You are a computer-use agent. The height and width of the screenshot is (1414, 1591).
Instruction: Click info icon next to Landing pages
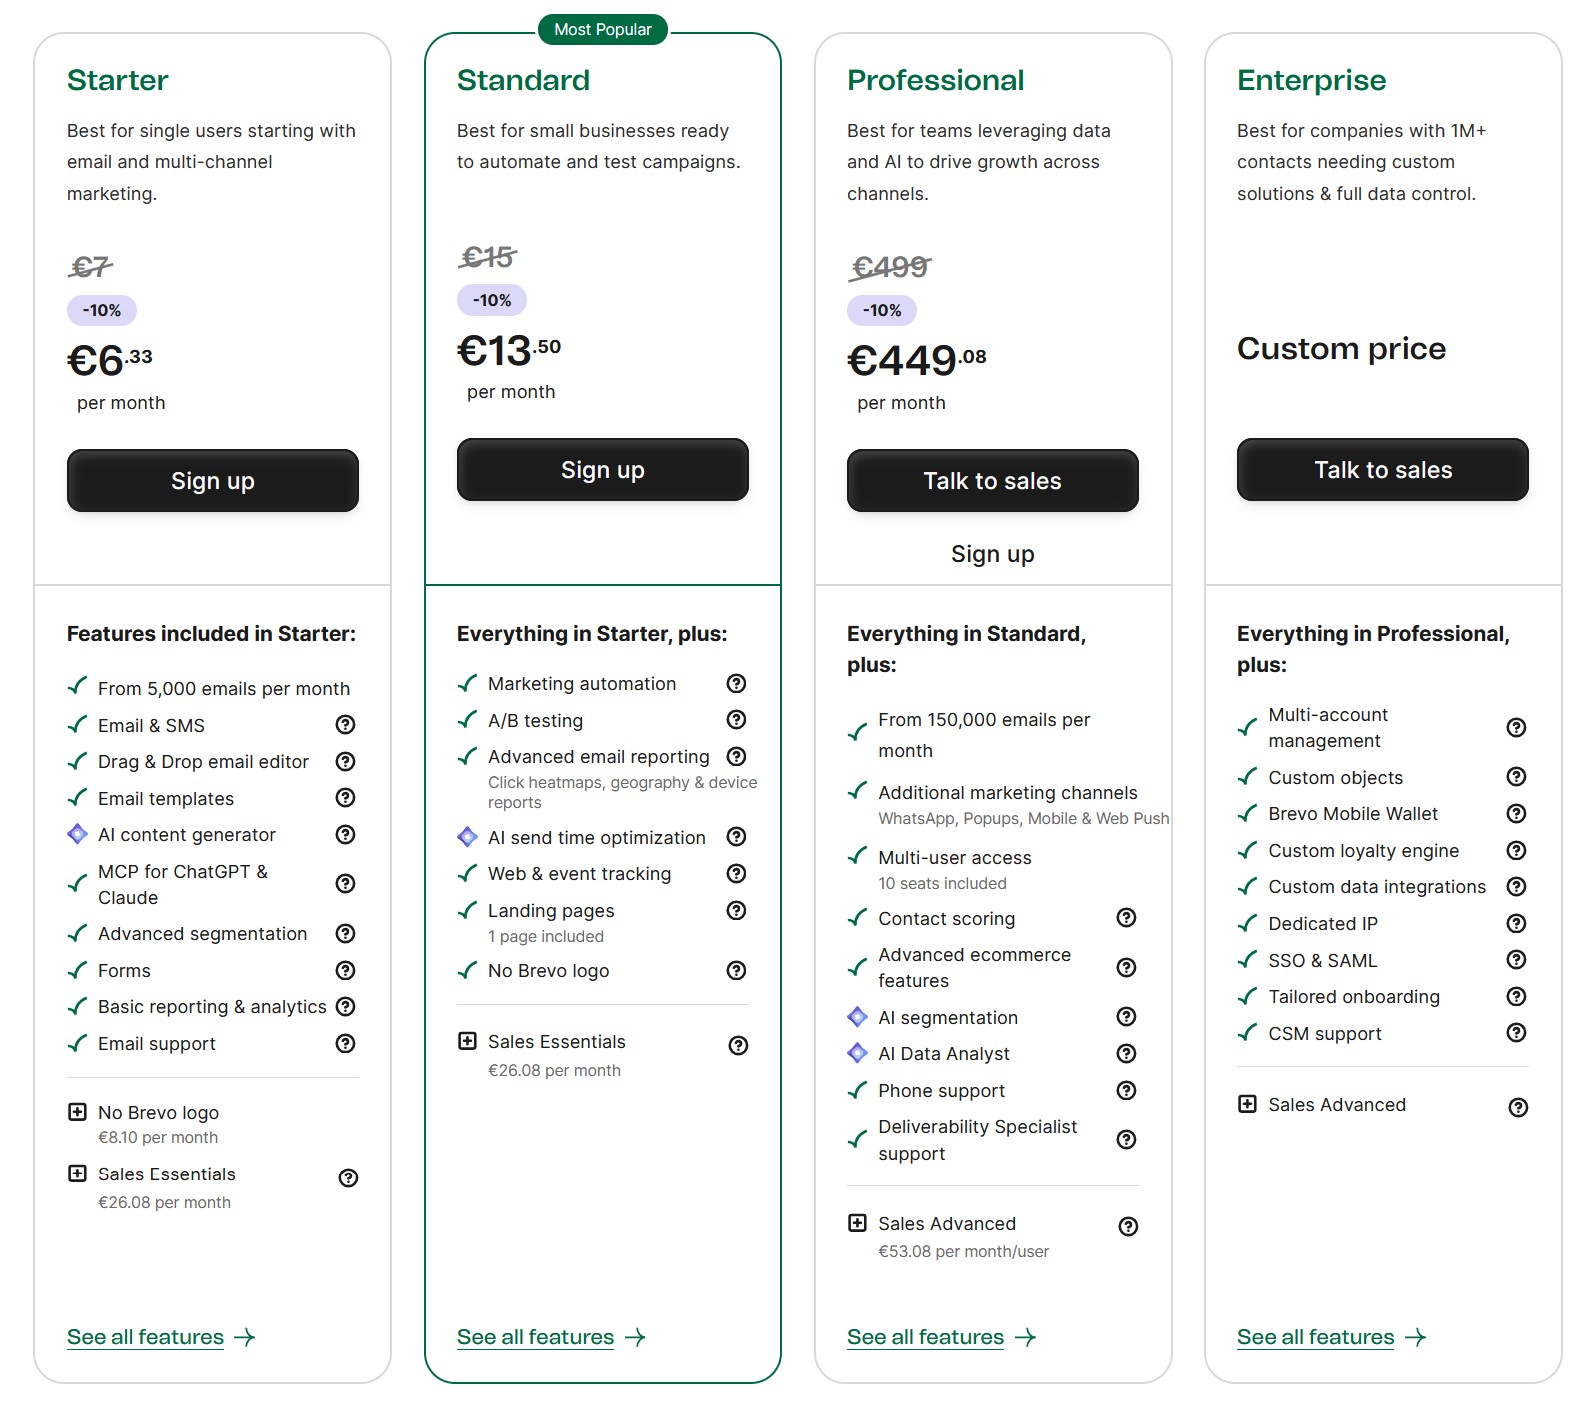(736, 910)
